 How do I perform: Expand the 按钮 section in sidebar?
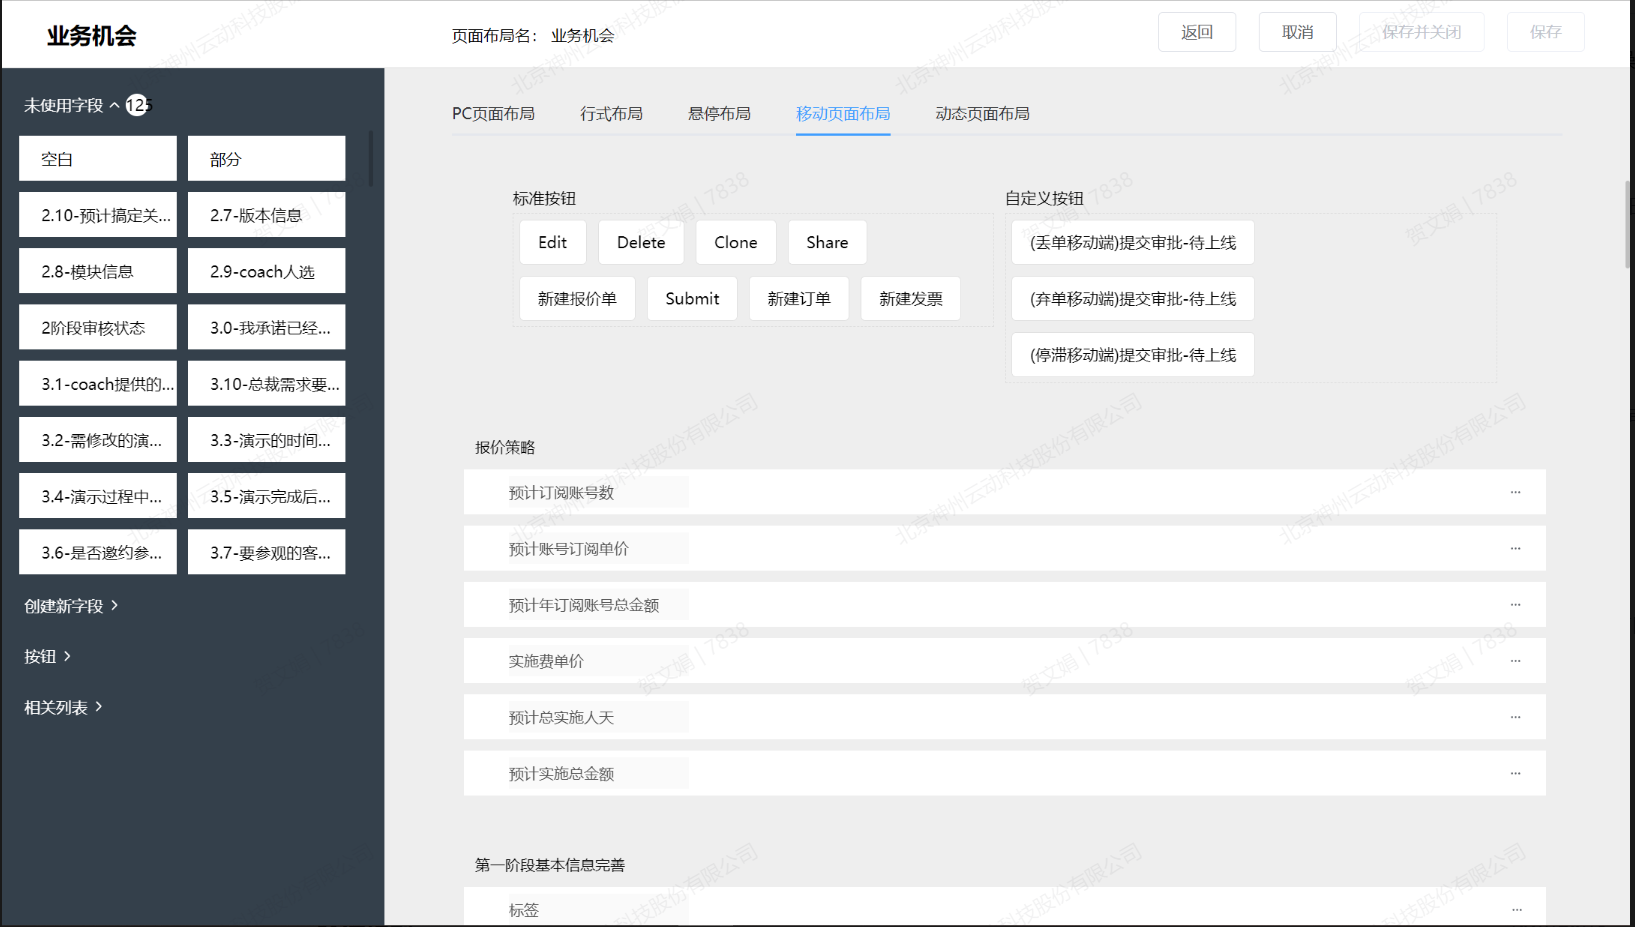[x=47, y=657]
